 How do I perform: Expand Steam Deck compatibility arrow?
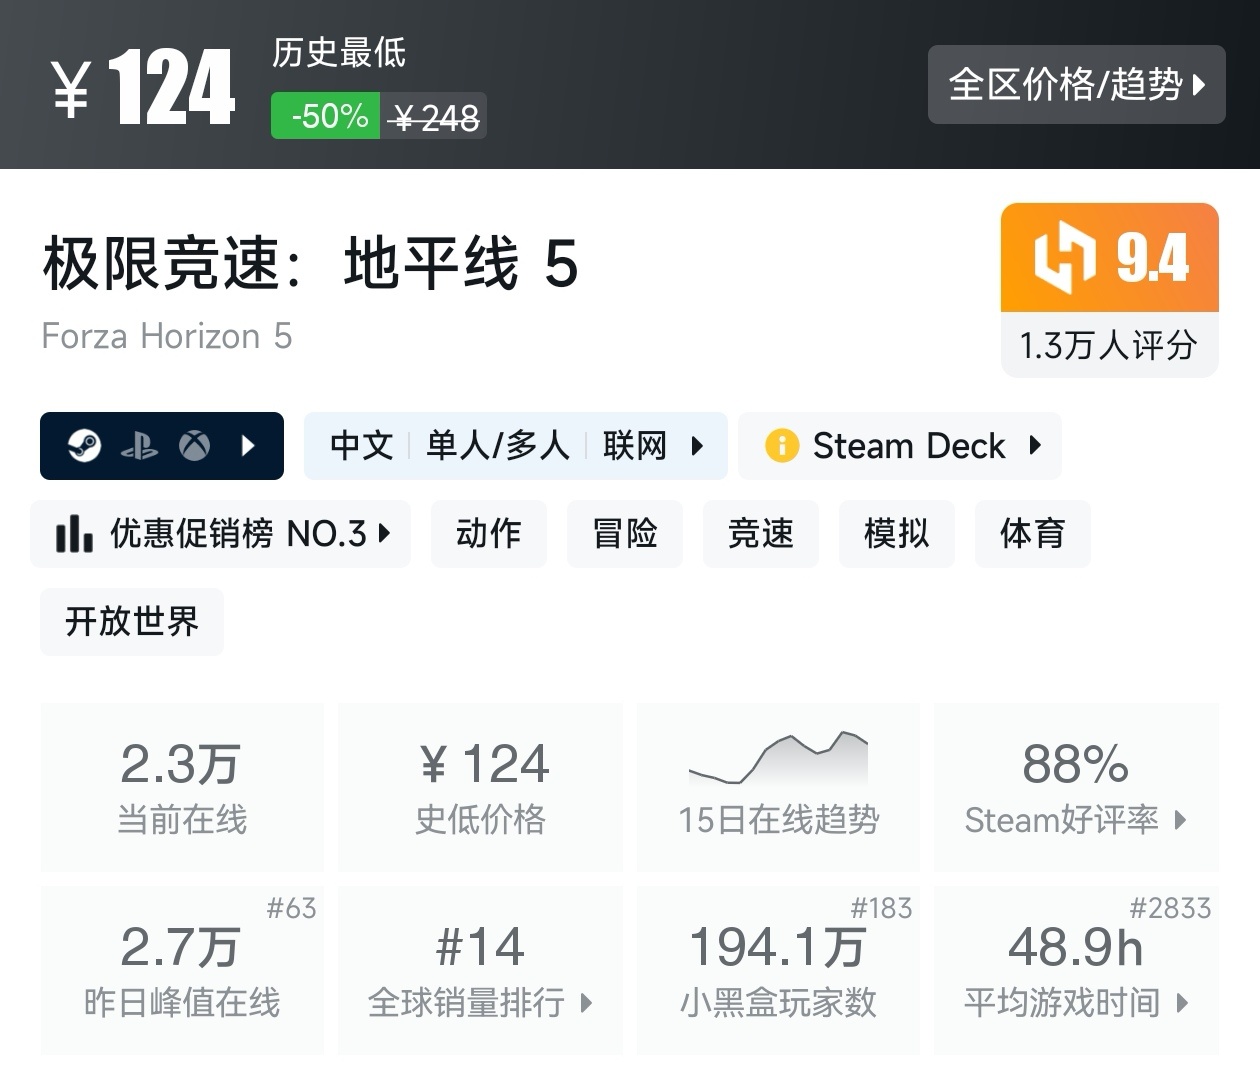coord(1035,445)
